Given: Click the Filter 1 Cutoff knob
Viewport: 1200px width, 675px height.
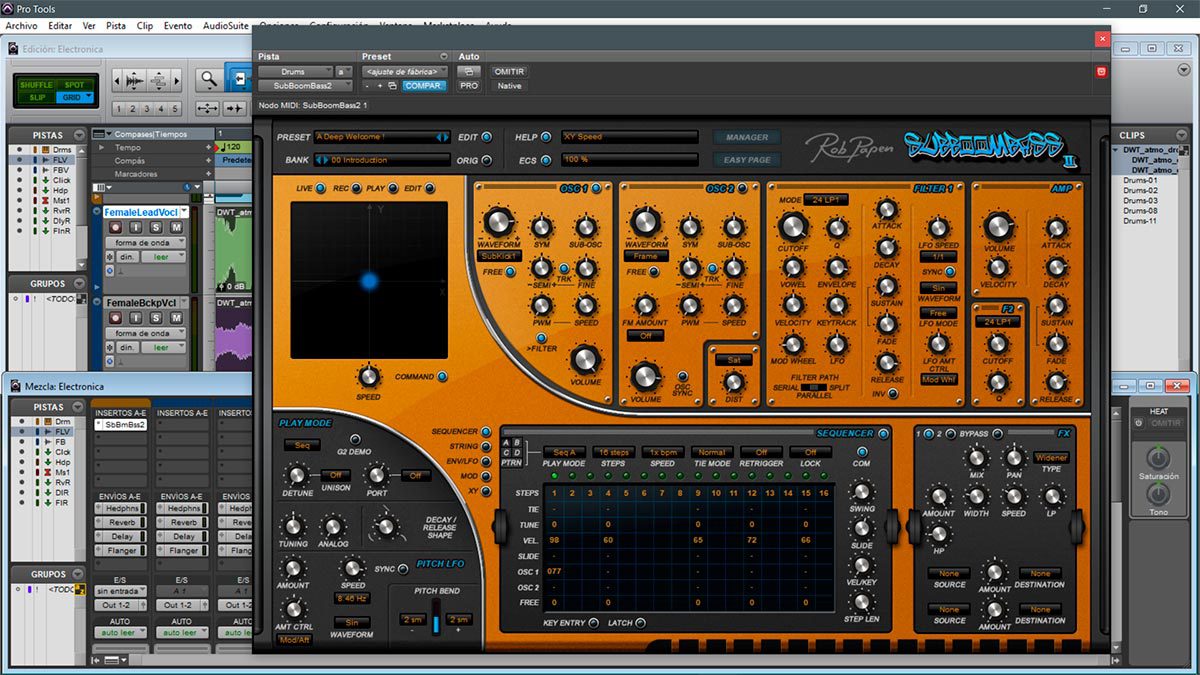Looking at the screenshot, I should tap(792, 226).
